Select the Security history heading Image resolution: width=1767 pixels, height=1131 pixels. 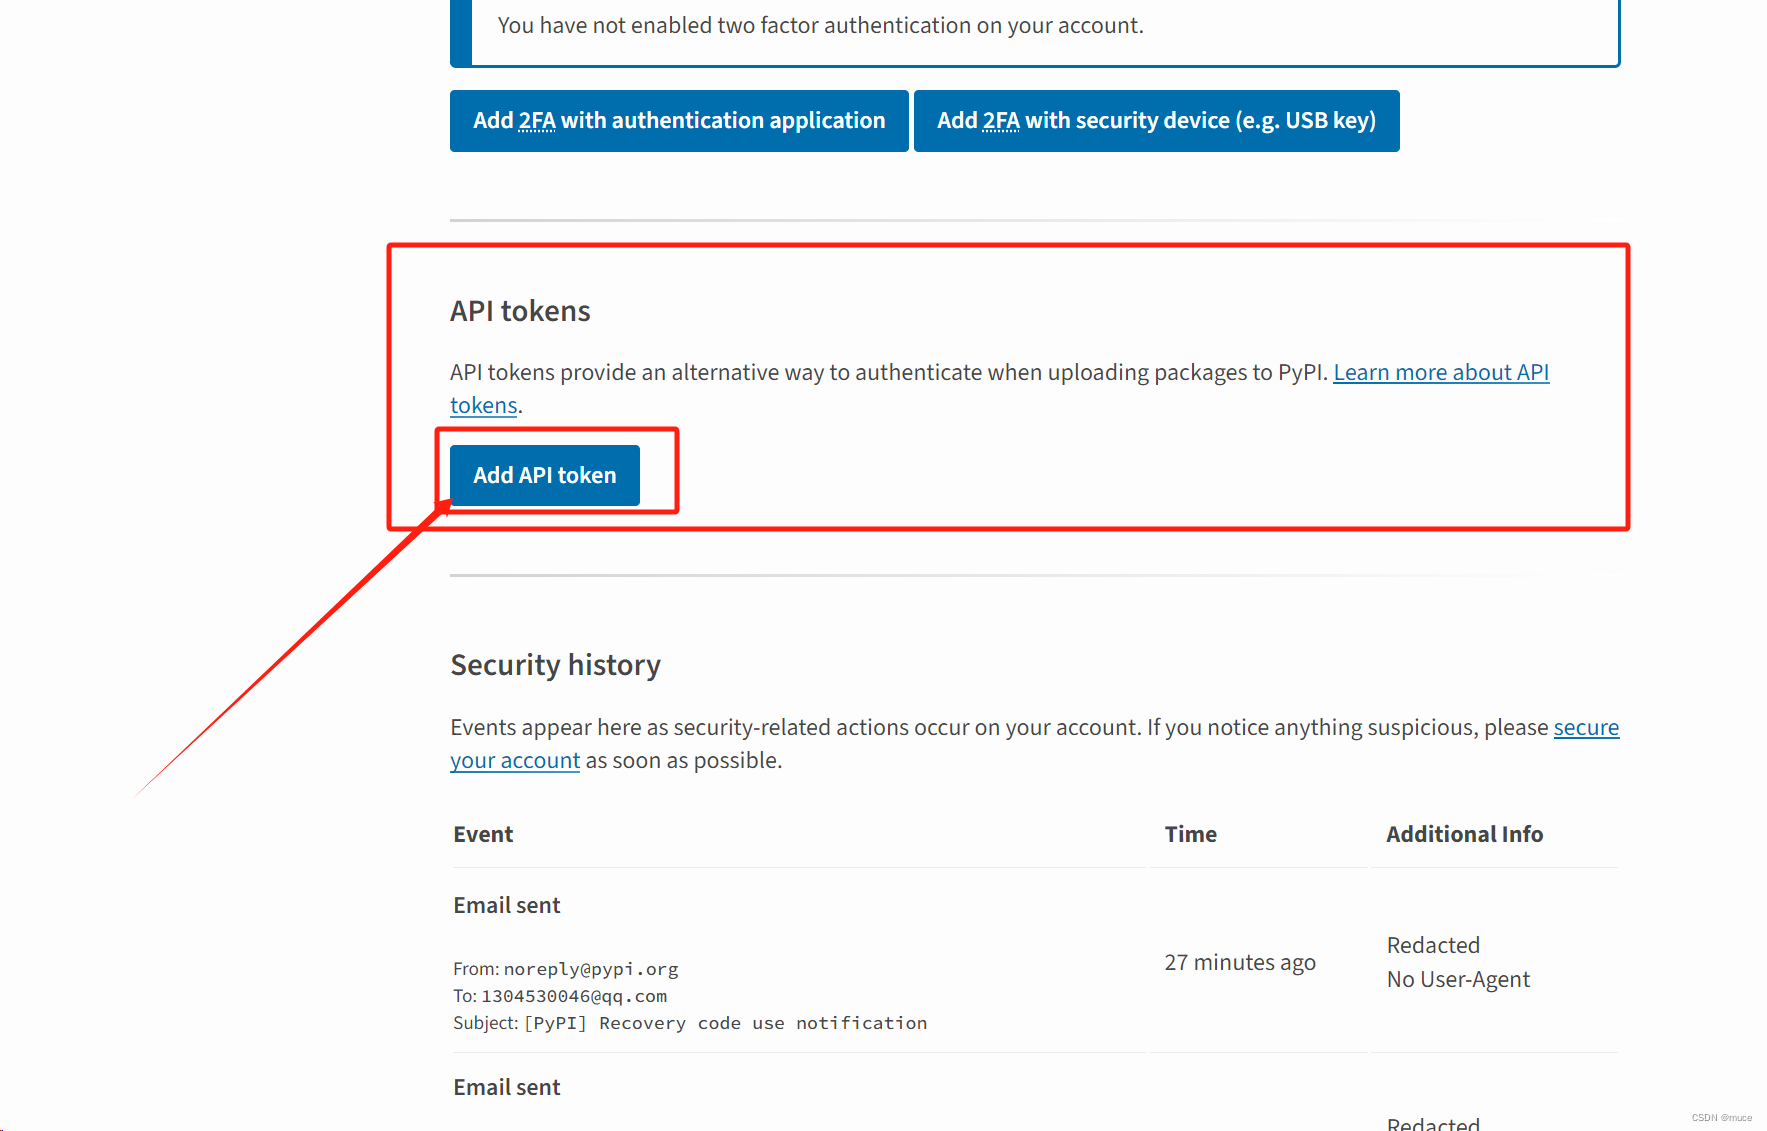[x=556, y=665]
